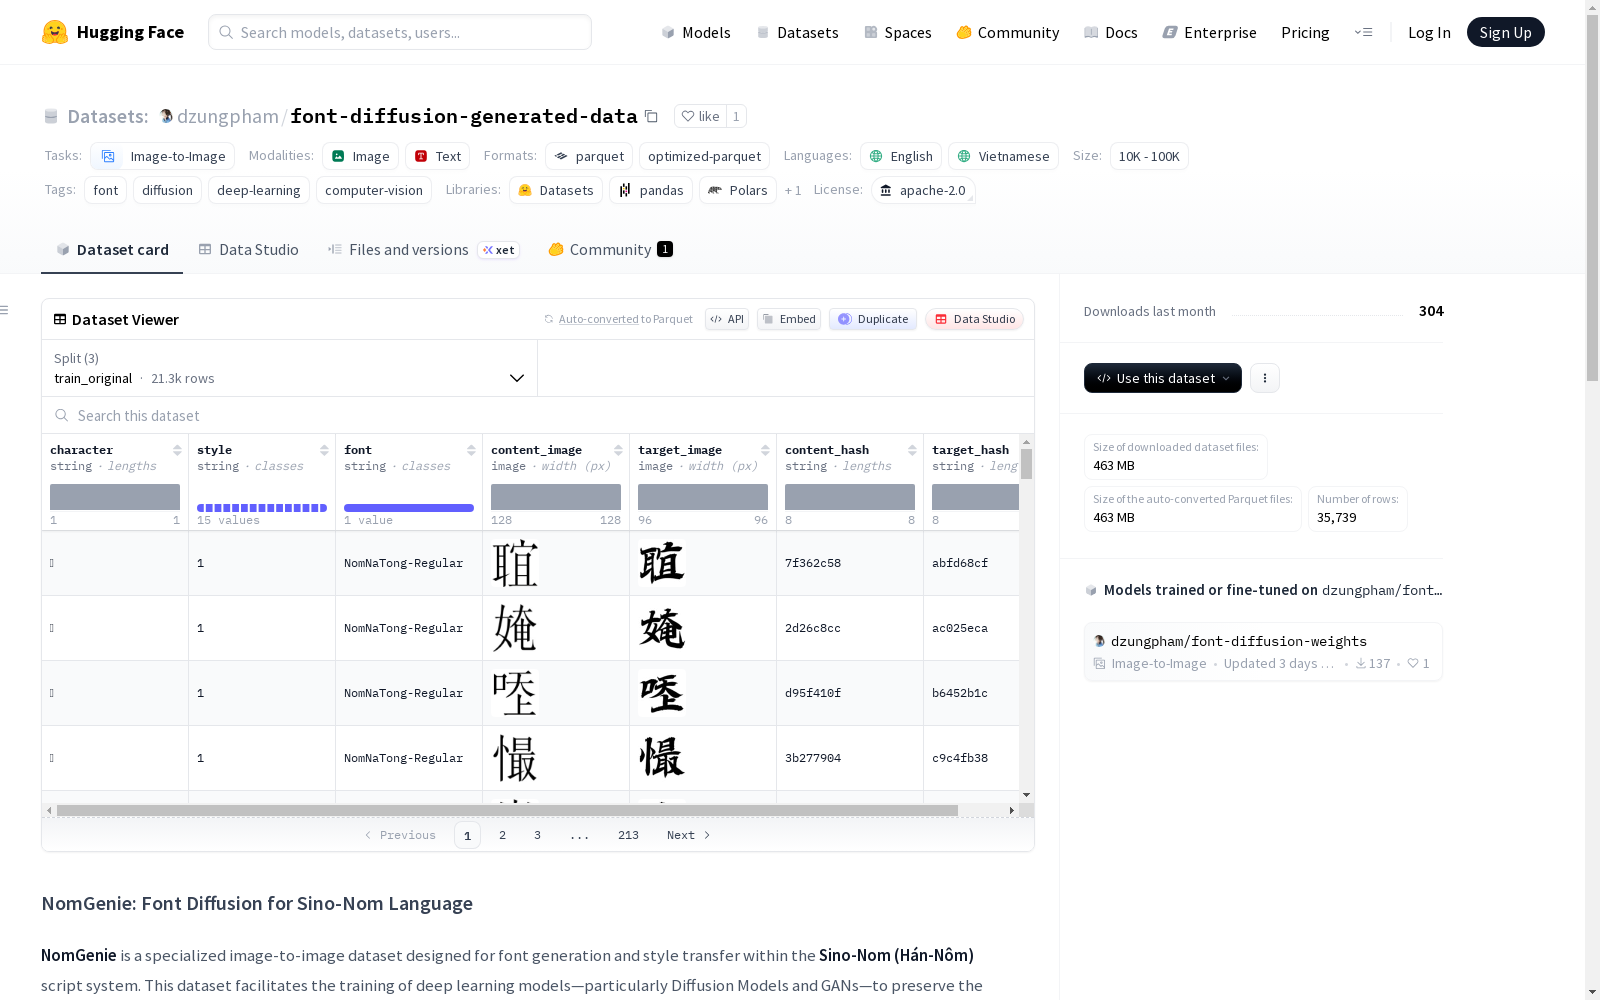Go to page 3 of the viewer
The height and width of the screenshot is (1000, 1600).
[537, 835]
